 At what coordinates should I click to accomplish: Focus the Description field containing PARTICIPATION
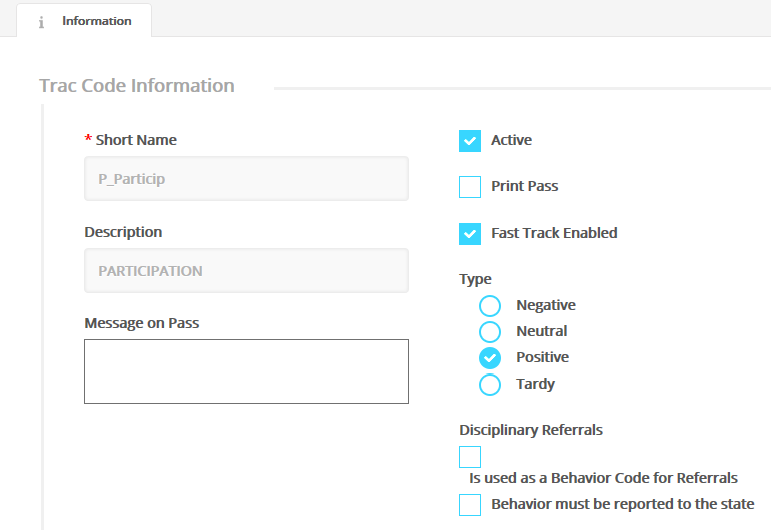246,271
